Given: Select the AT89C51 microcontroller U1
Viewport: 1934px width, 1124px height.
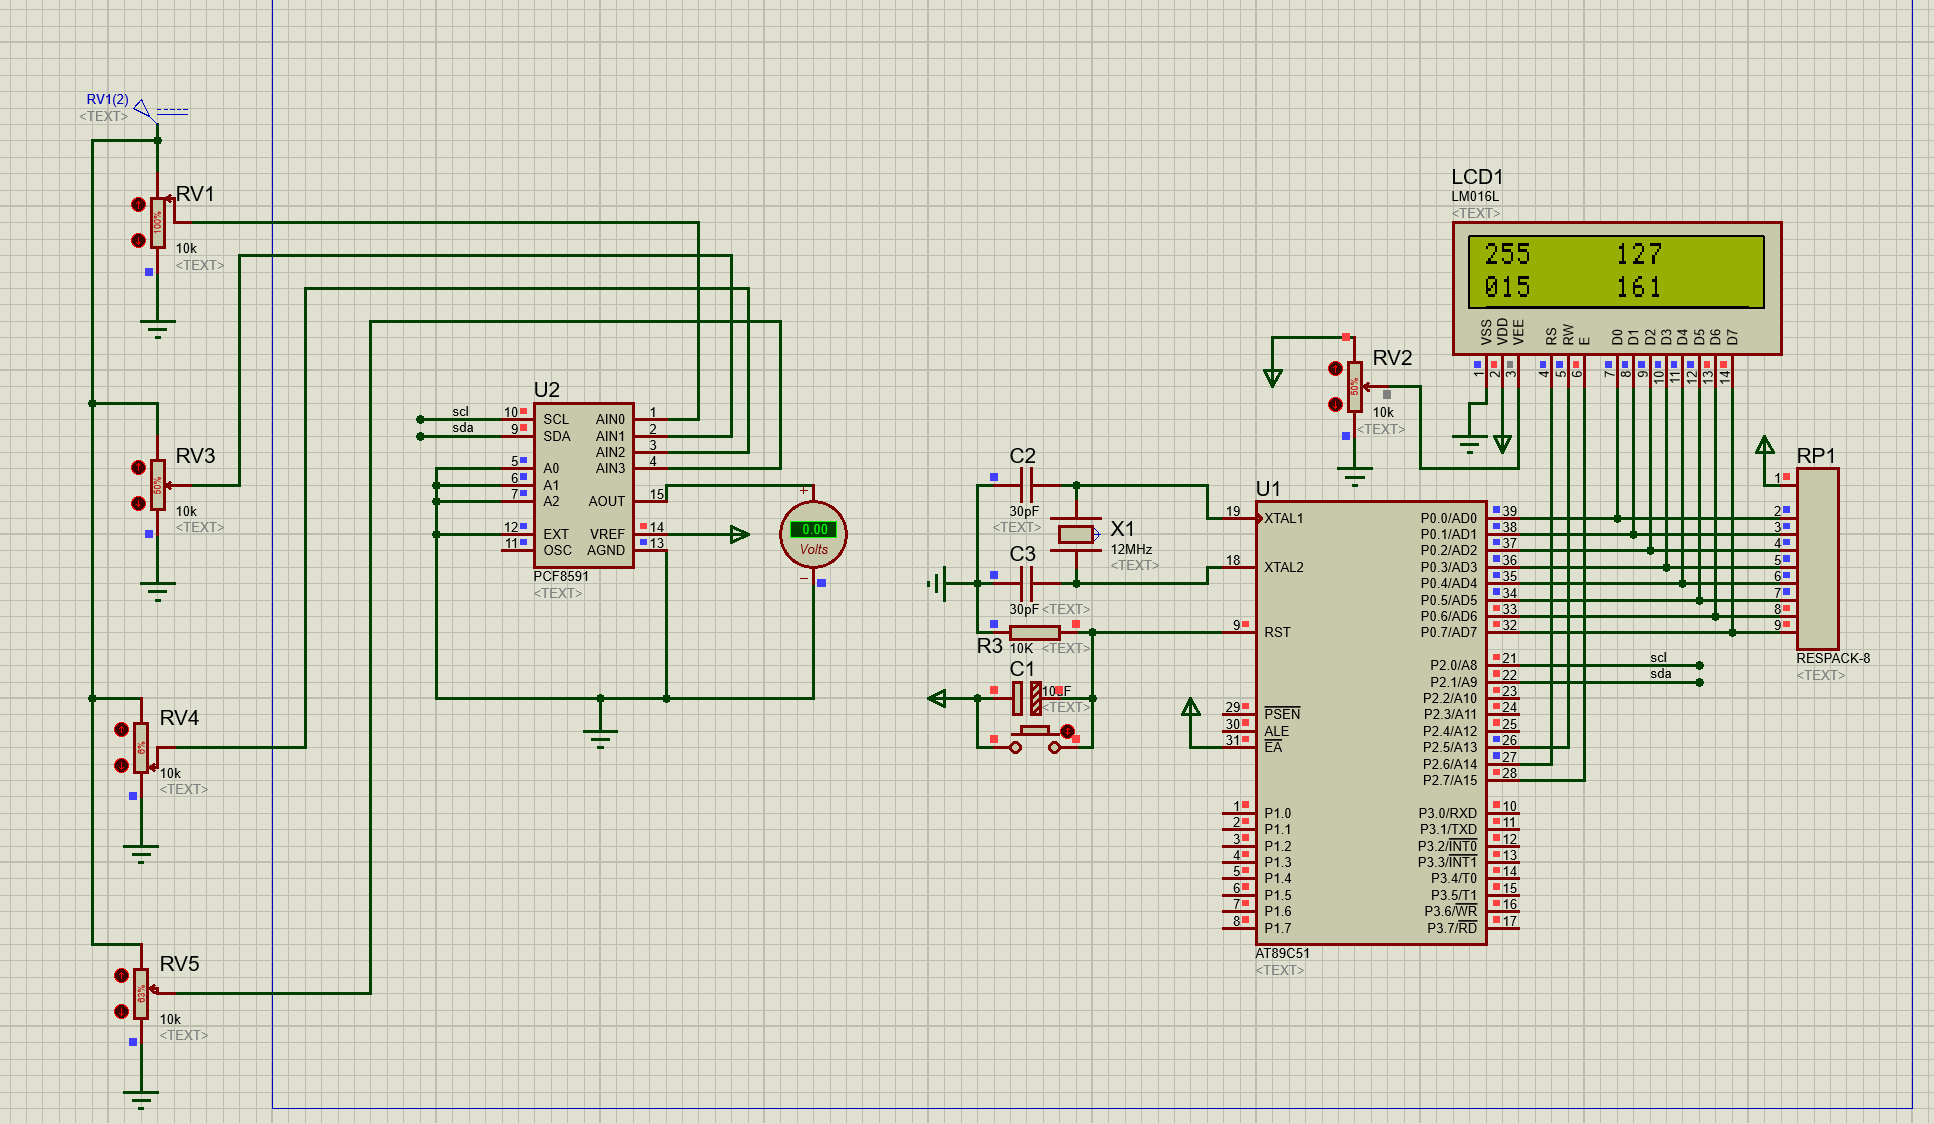Looking at the screenshot, I should coord(1370,720).
